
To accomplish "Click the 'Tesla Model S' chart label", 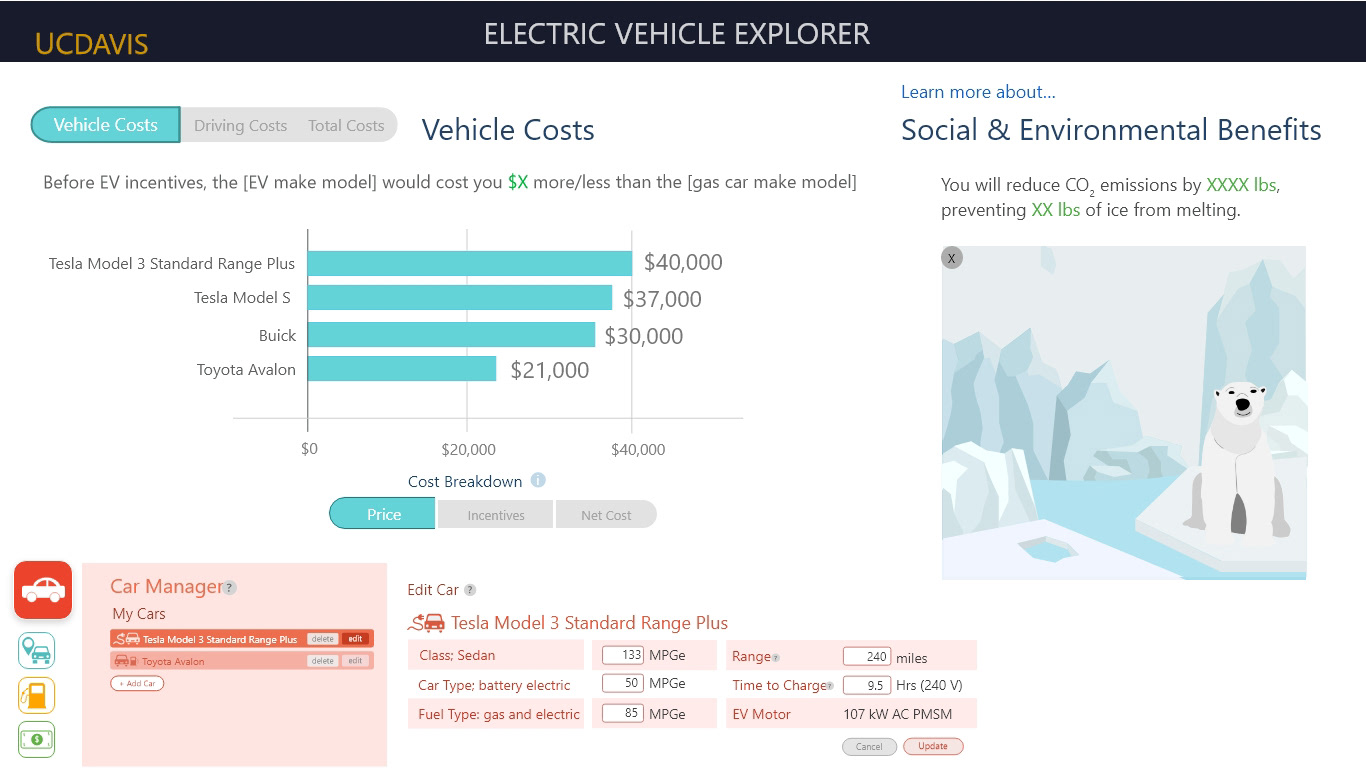I will 242,298.
